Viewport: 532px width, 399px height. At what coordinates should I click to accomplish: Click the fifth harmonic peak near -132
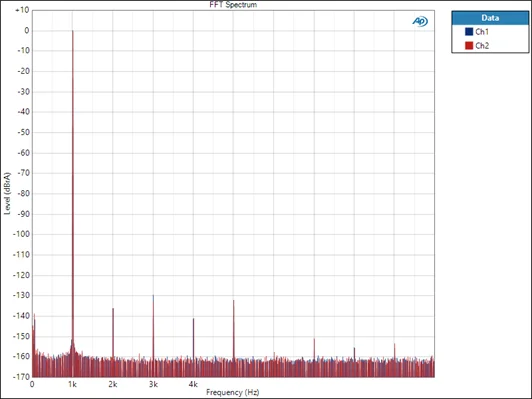pos(233,301)
